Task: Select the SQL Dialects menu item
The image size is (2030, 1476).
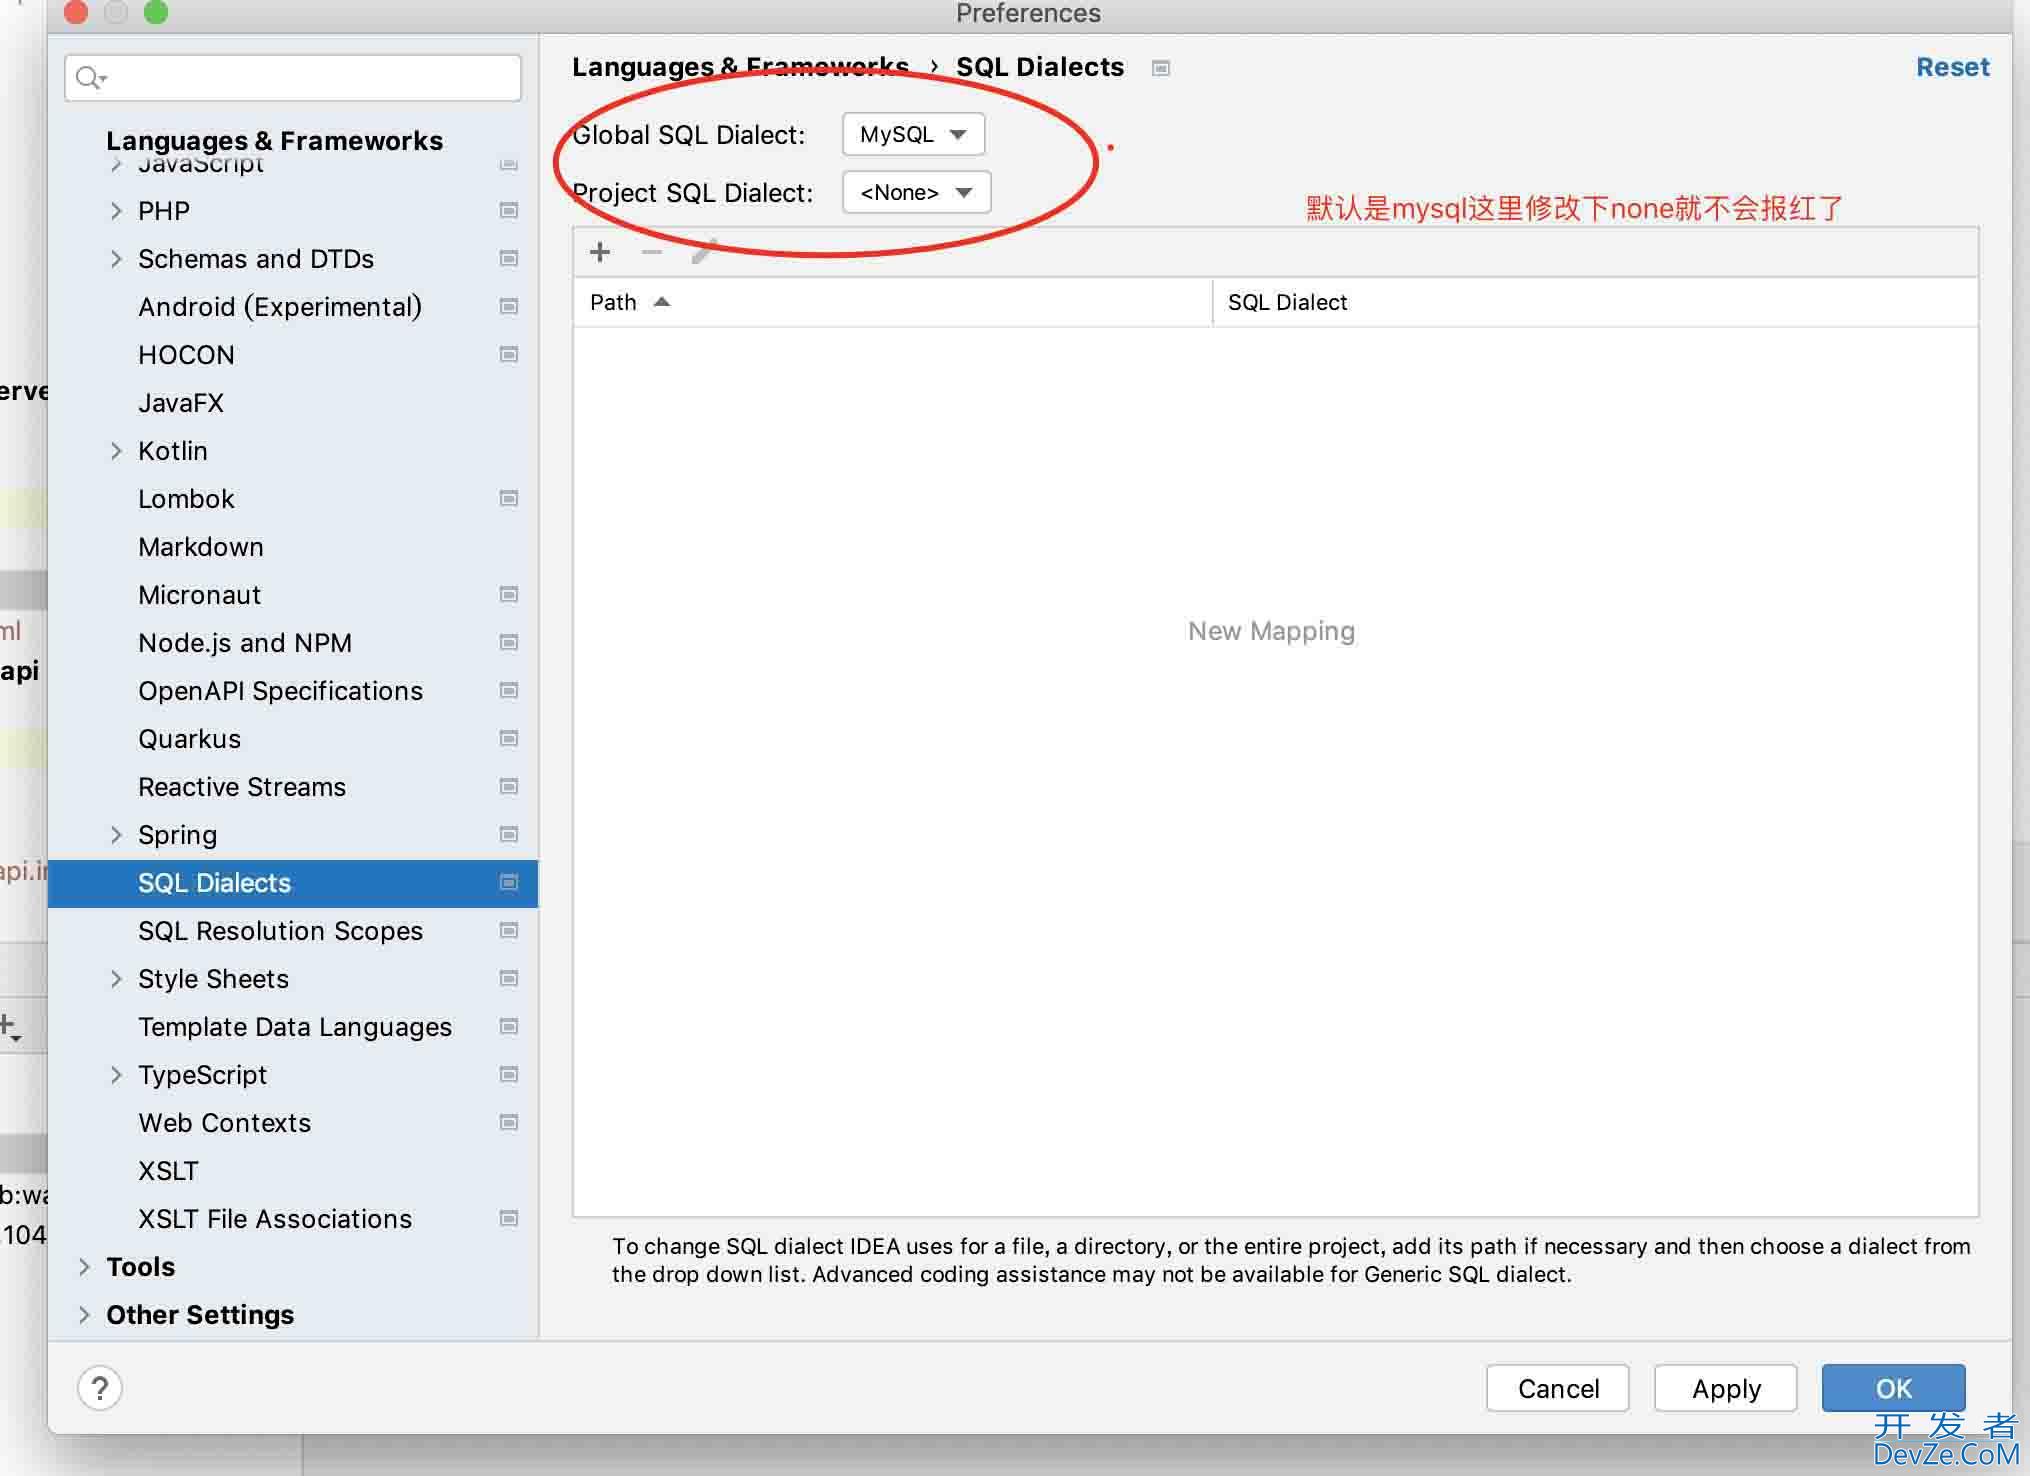Action: [x=213, y=882]
